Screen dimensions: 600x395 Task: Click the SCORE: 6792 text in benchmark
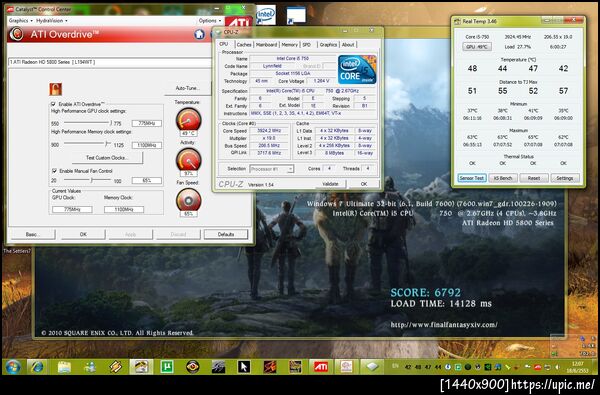(426, 293)
